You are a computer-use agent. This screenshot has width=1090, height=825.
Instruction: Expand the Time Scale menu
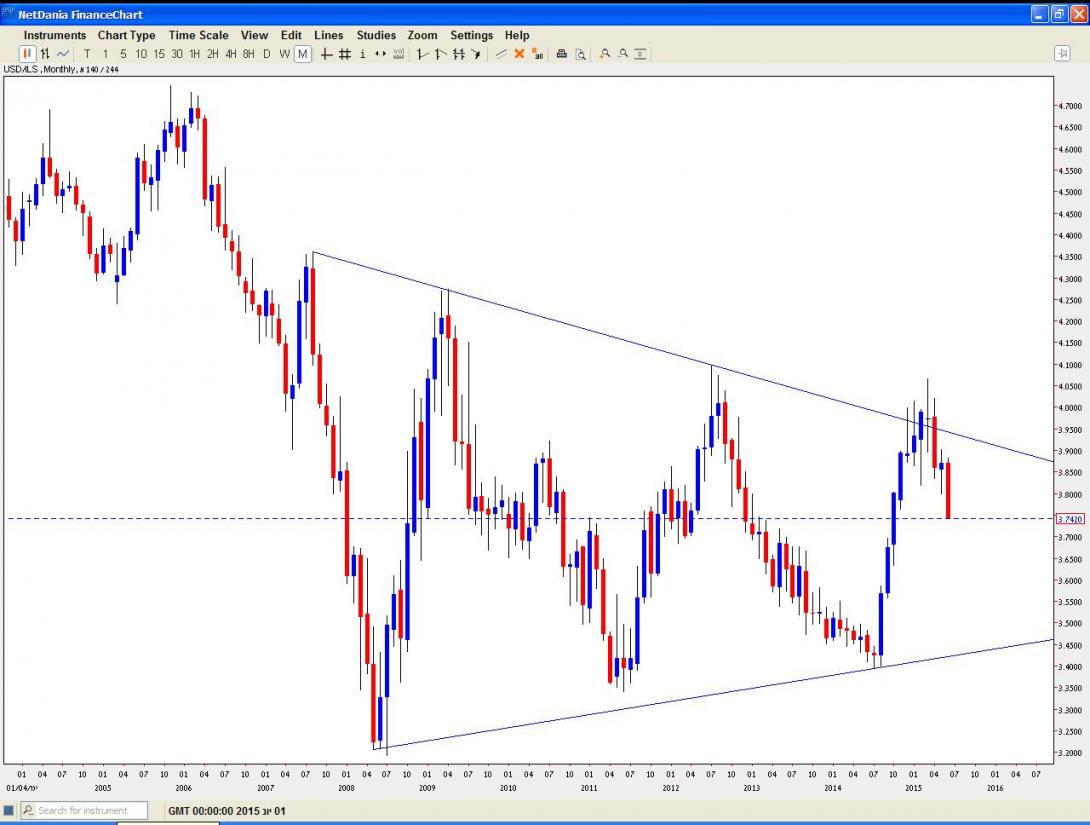198,35
